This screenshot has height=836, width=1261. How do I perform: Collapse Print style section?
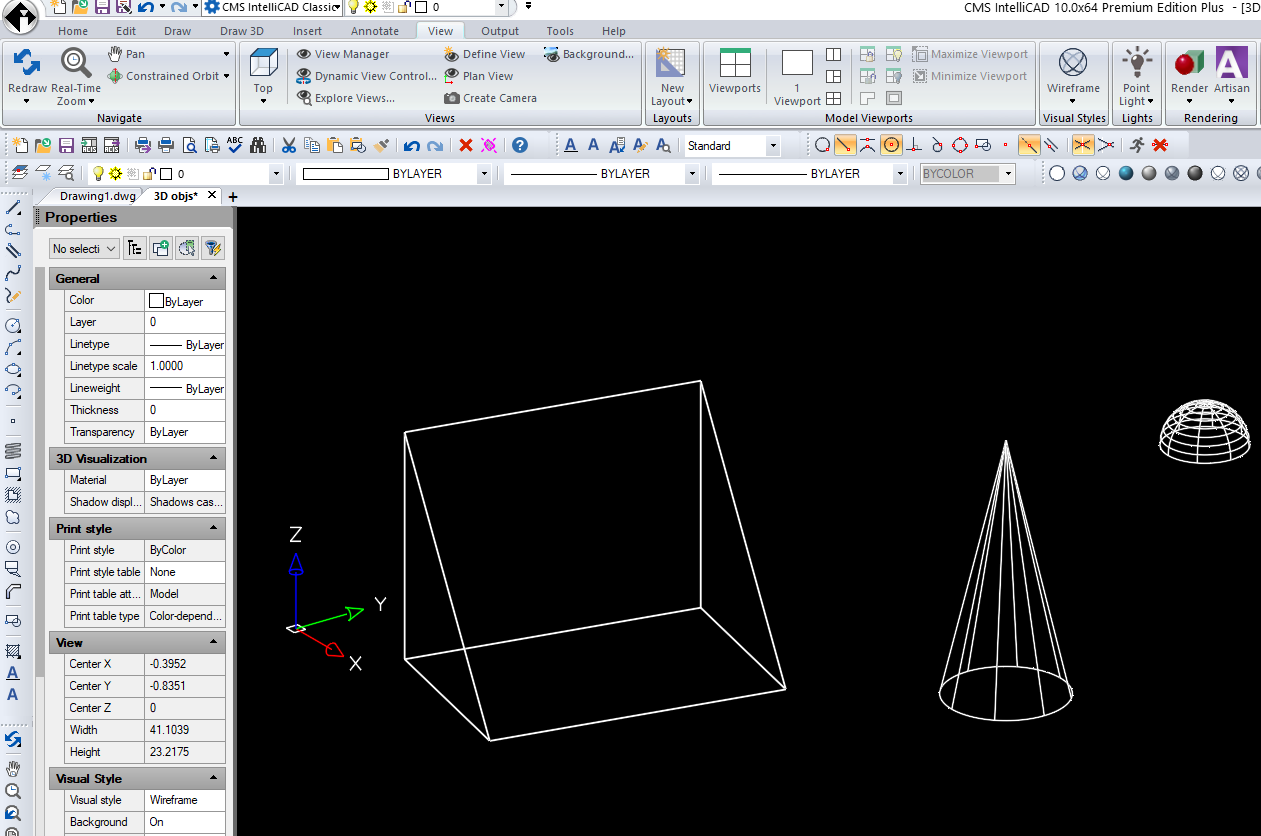[x=213, y=529]
